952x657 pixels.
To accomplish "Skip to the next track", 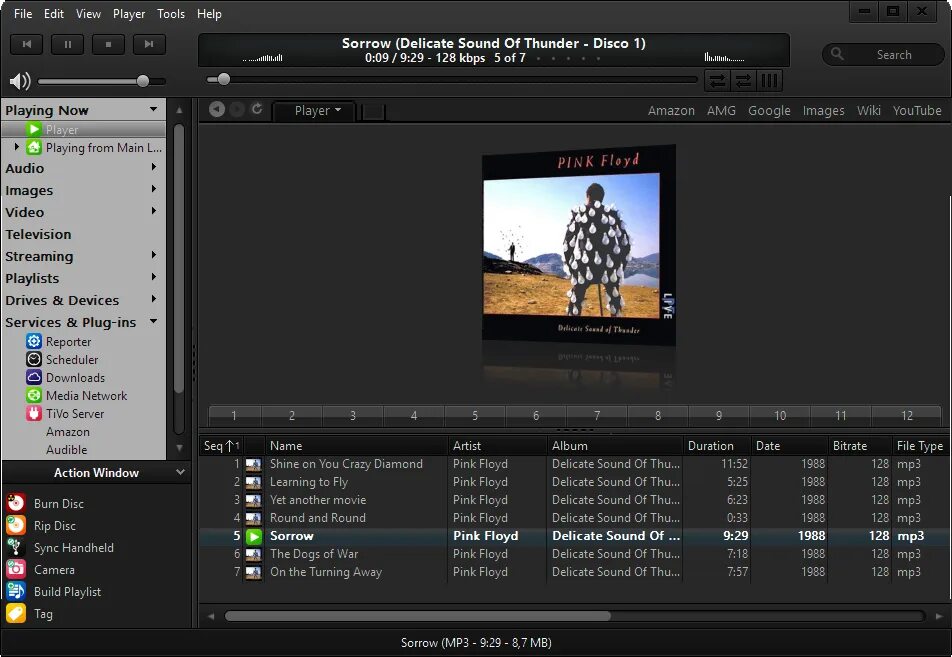I will pos(149,44).
